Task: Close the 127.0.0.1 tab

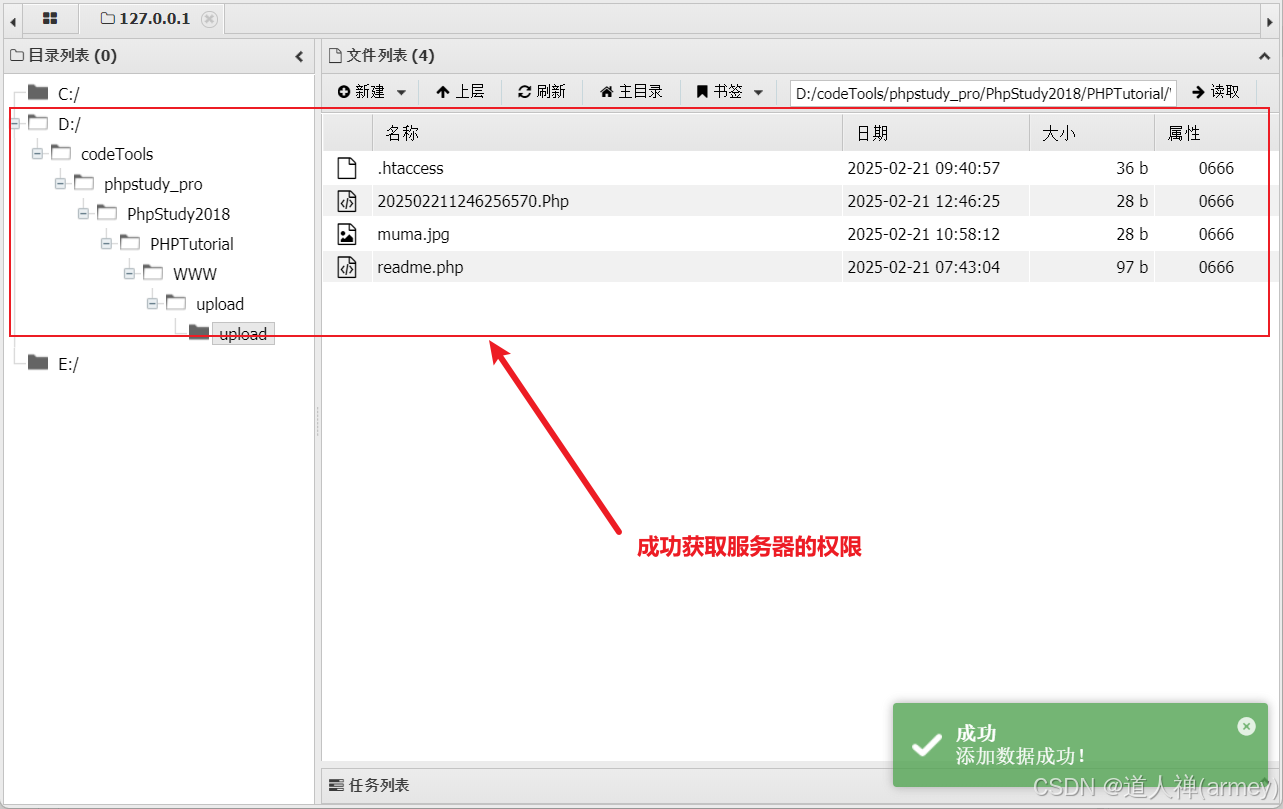Action: (x=208, y=19)
